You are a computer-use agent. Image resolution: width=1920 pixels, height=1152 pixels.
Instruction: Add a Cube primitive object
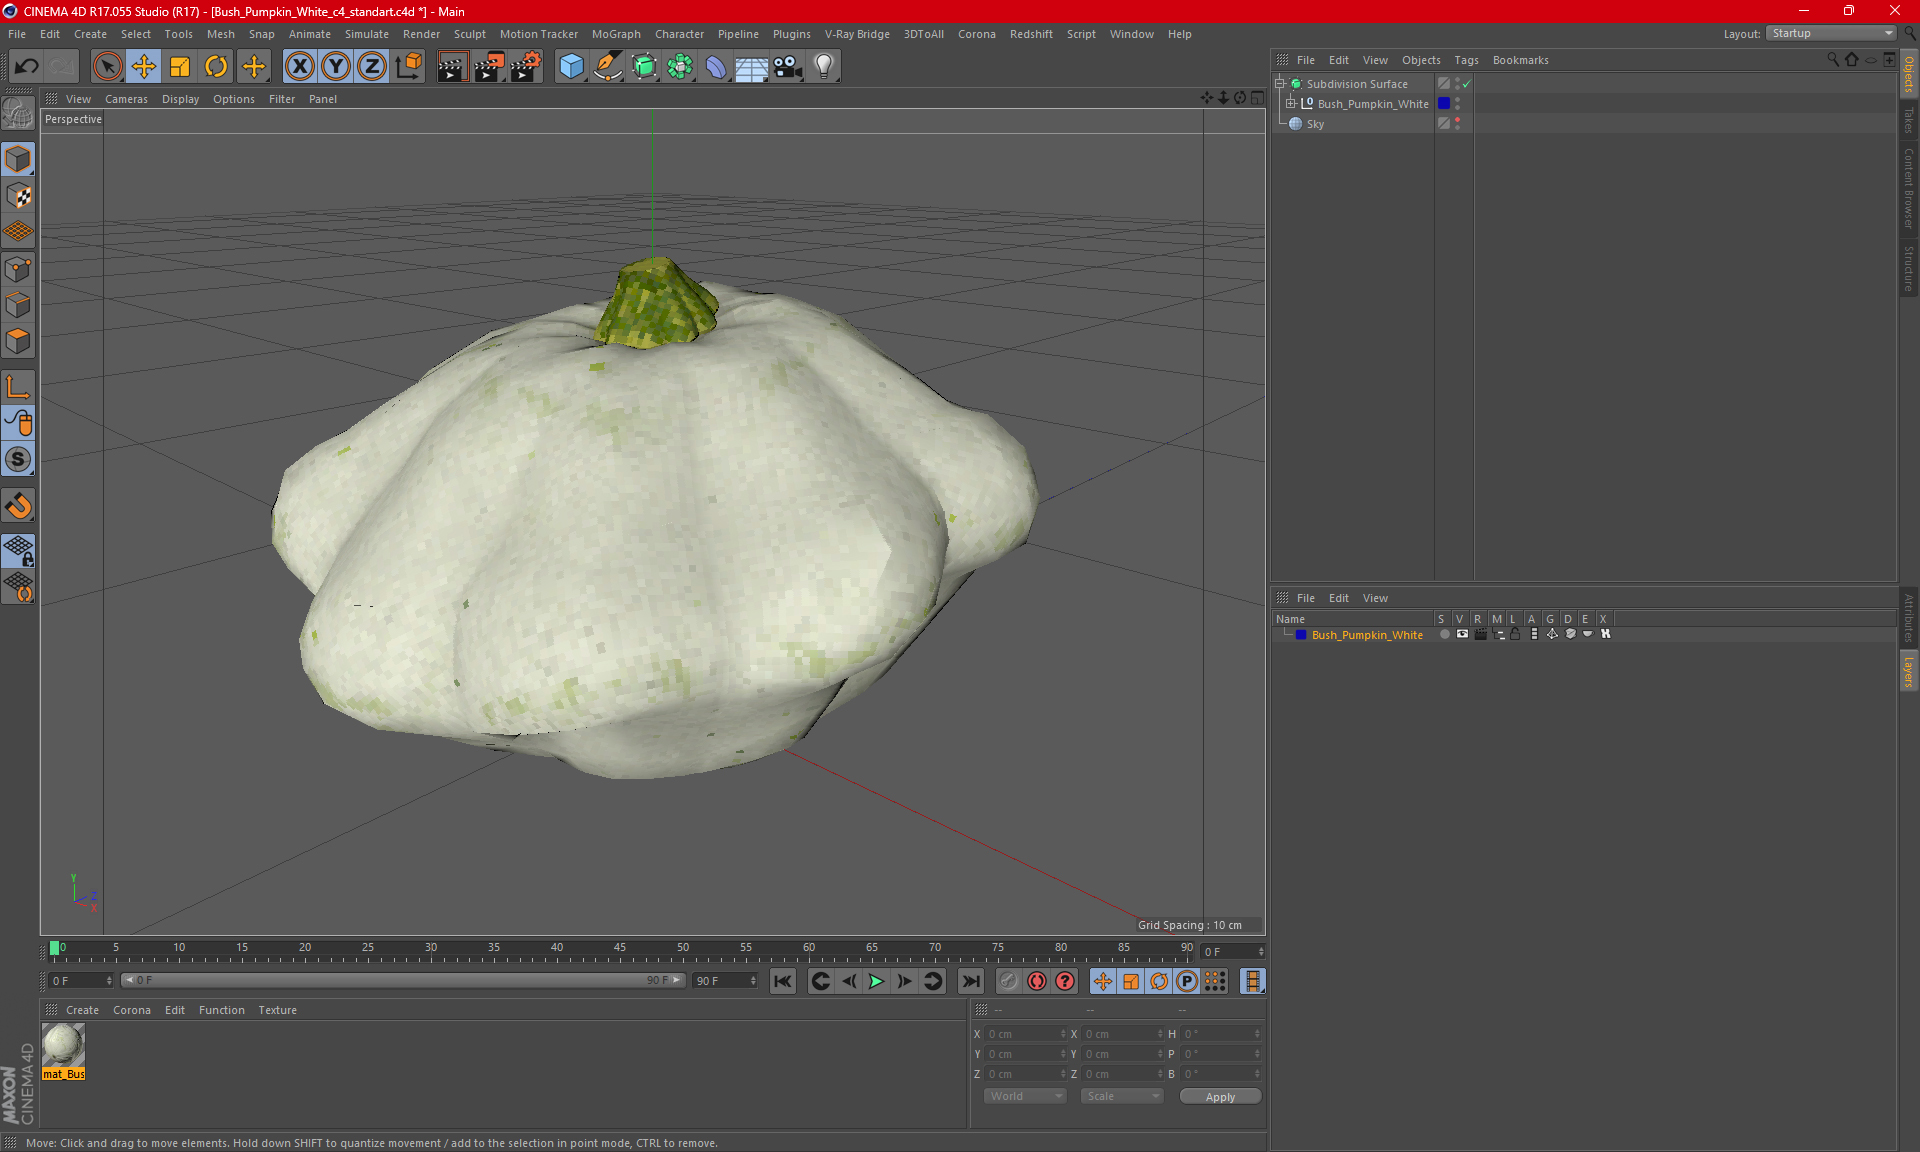point(571,67)
